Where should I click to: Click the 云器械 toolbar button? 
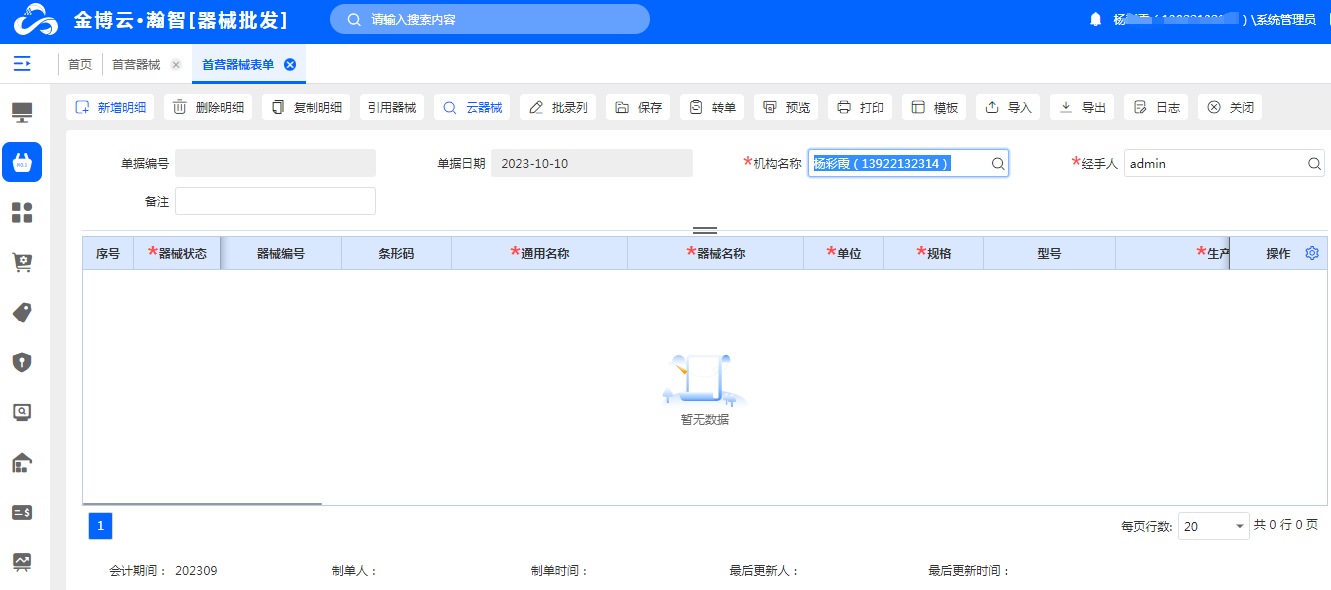473,108
